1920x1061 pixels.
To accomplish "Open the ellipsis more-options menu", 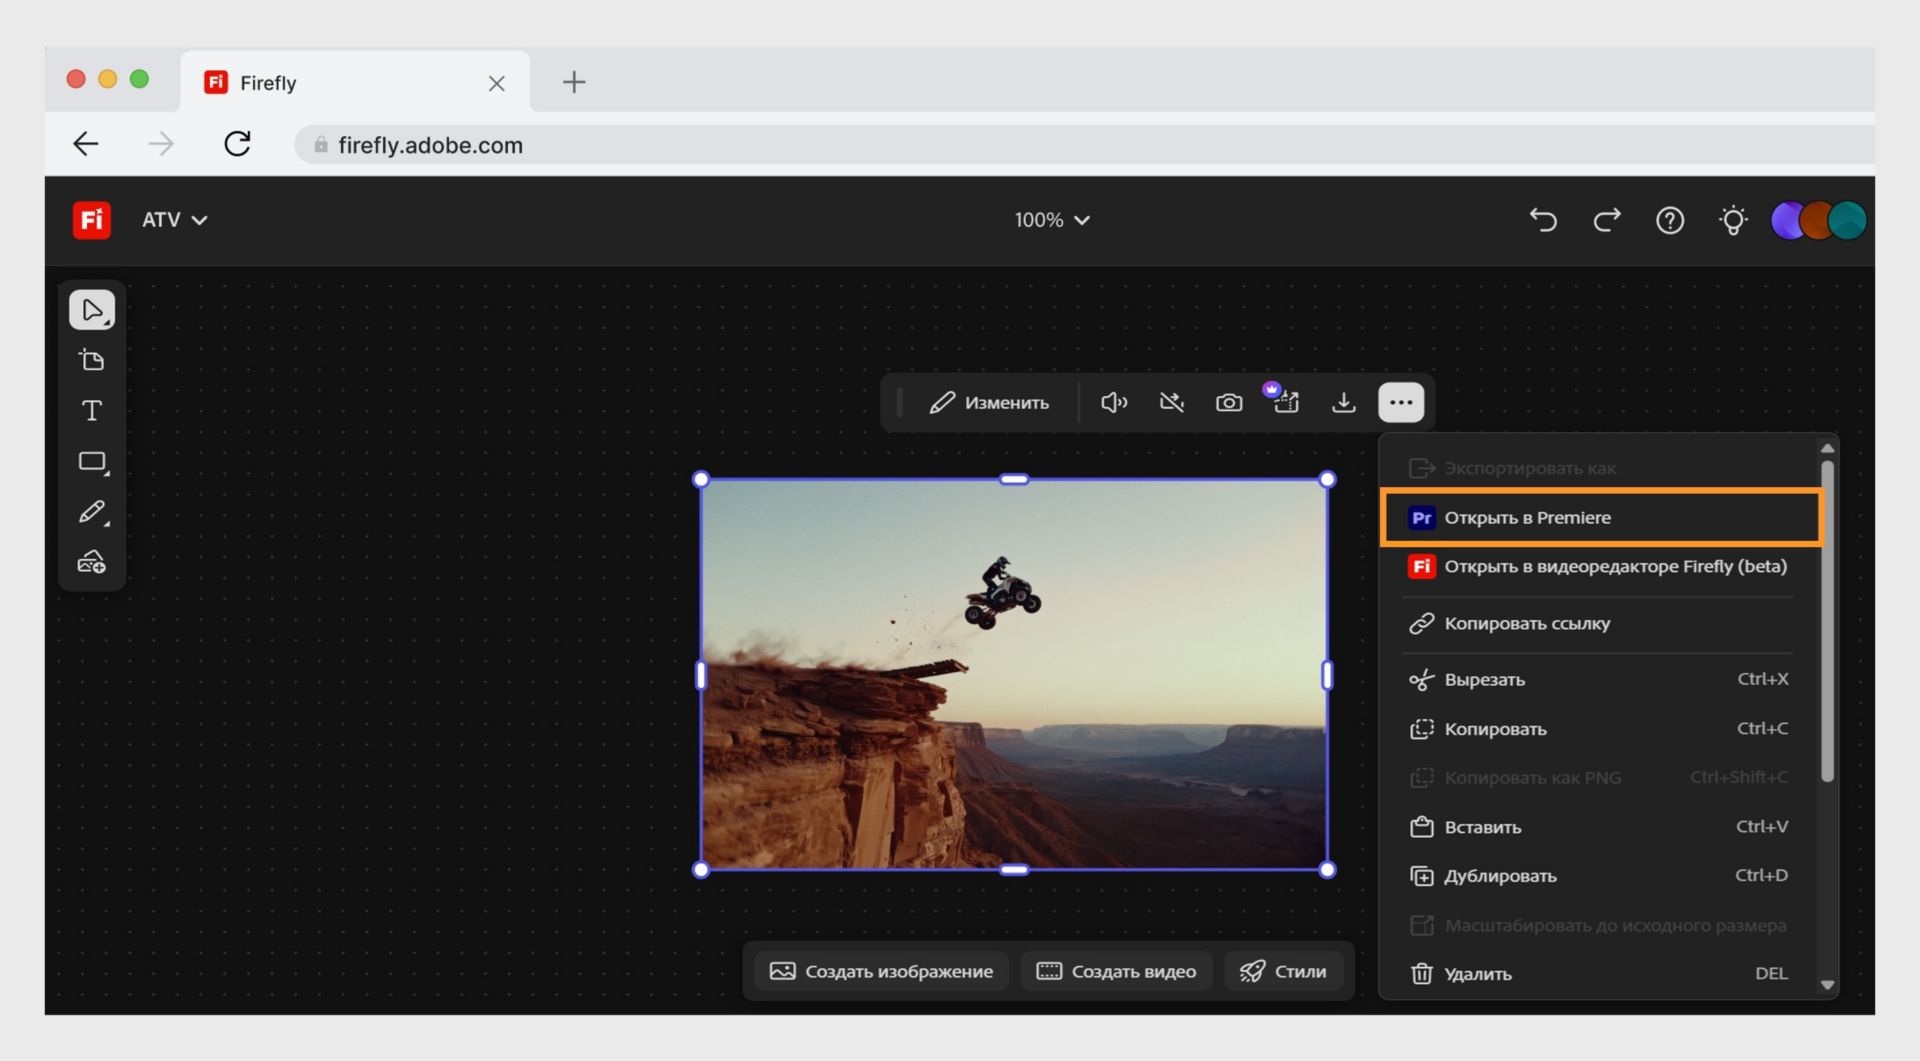I will [x=1400, y=402].
